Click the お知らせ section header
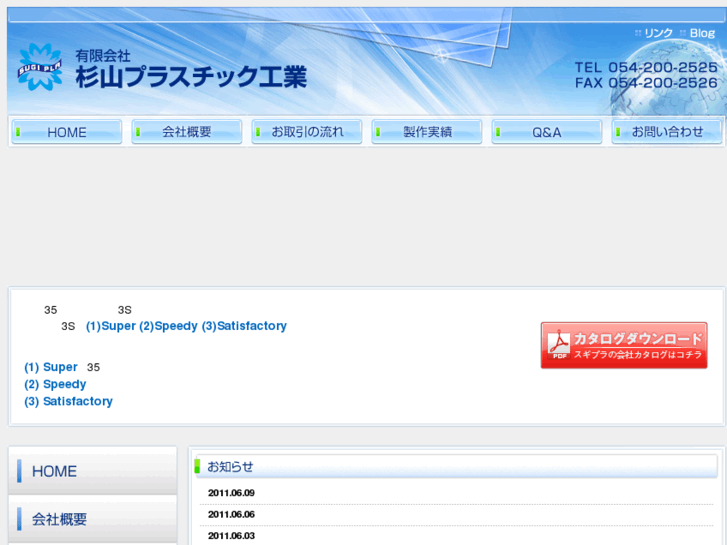 click(456, 466)
